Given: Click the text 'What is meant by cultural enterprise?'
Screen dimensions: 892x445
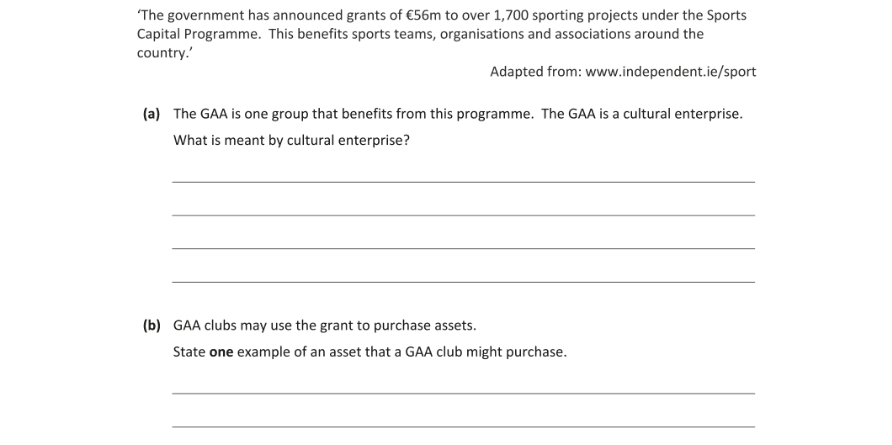Looking at the screenshot, I should [291, 140].
